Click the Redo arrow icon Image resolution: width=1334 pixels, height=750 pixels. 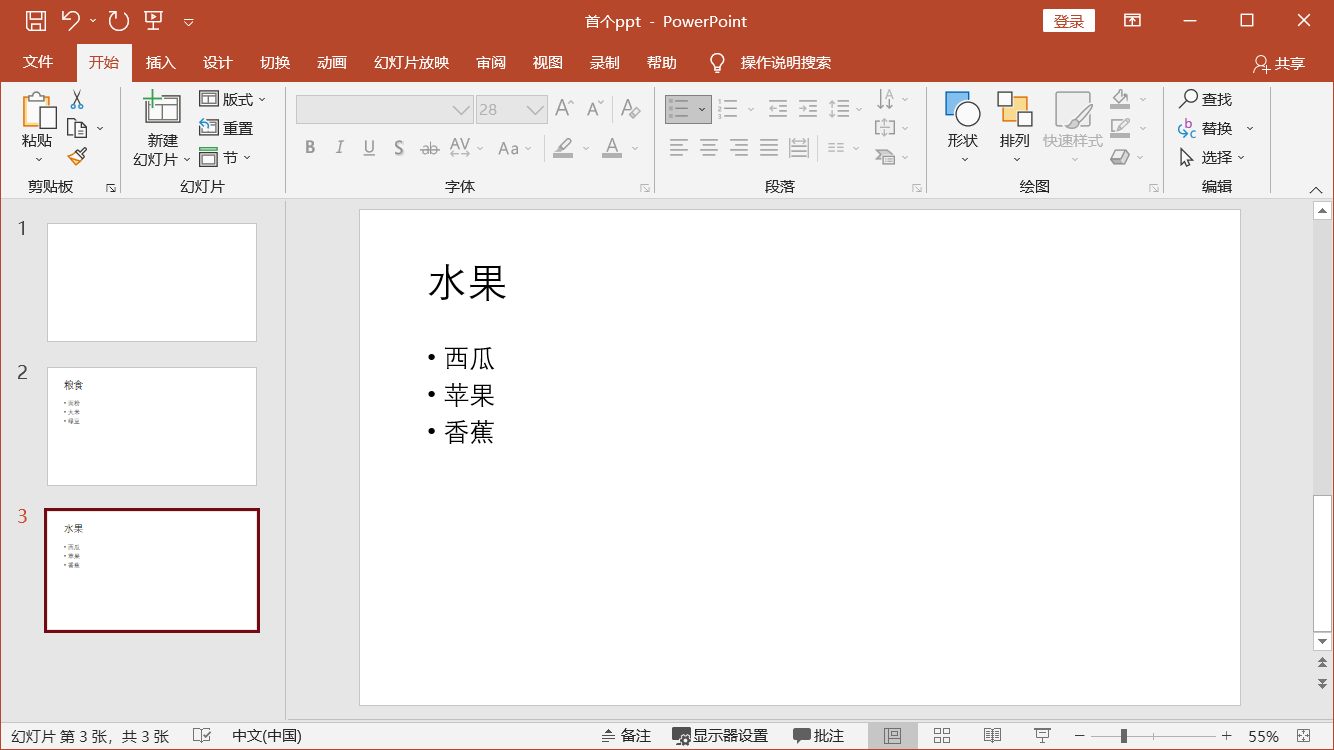click(118, 21)
